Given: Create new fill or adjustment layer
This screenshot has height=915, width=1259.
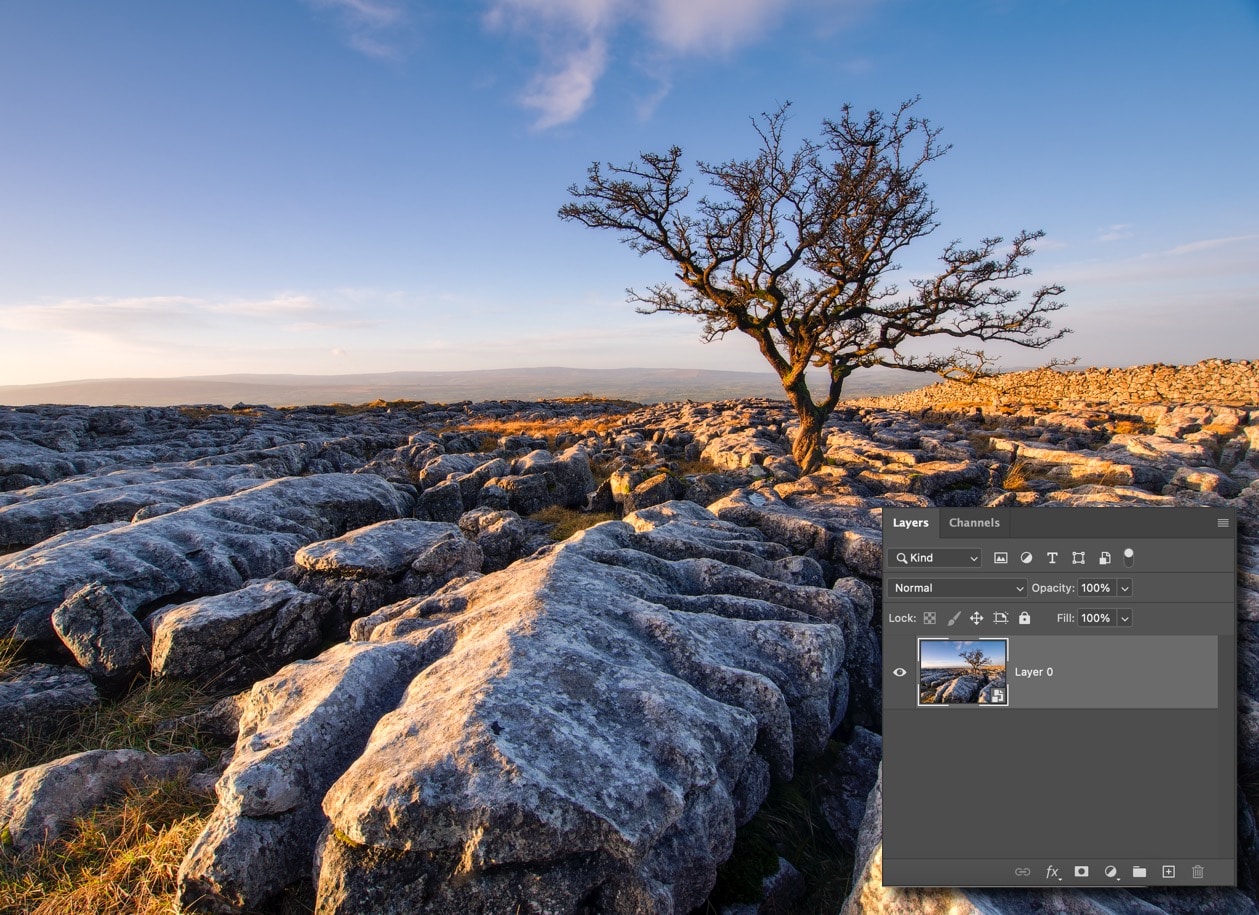Looking at the screenshot, I should 1110,872.
